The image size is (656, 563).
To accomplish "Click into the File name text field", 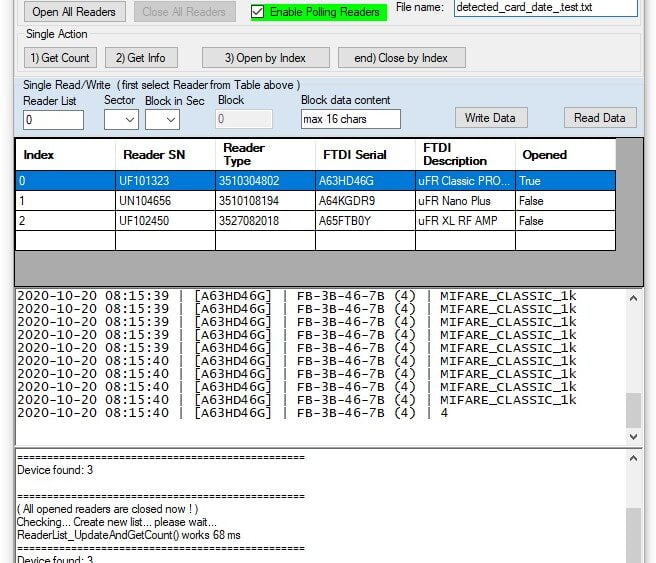I will click(x=544, y=8).
